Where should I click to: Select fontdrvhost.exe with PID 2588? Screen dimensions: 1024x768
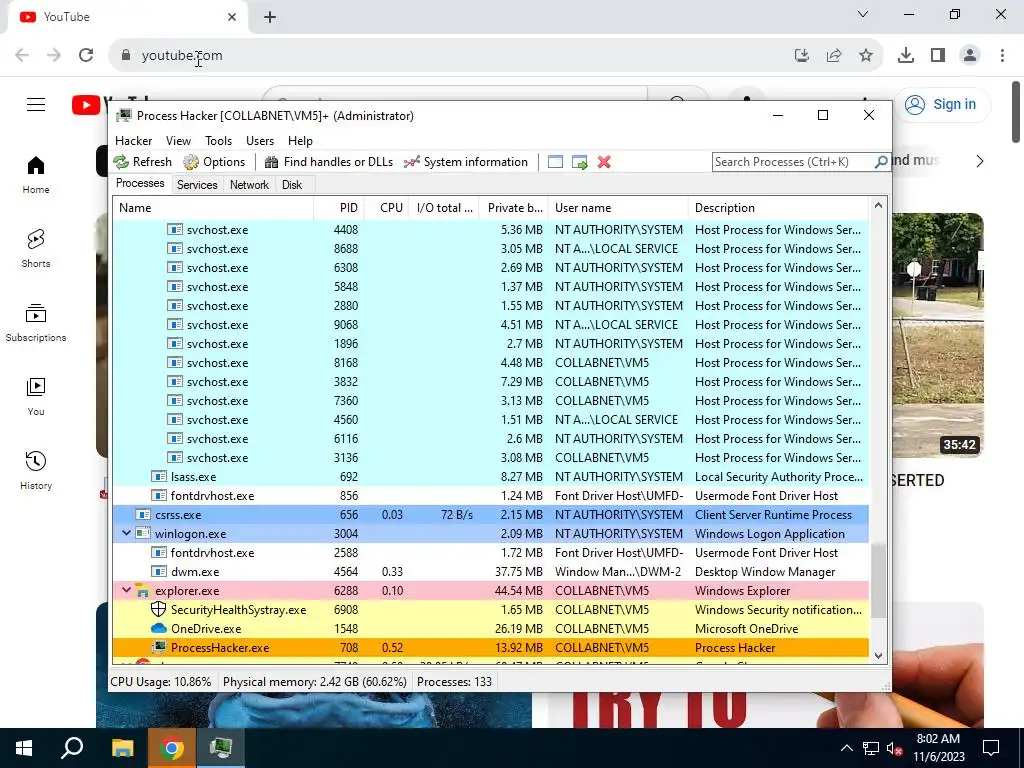[490, 552]
